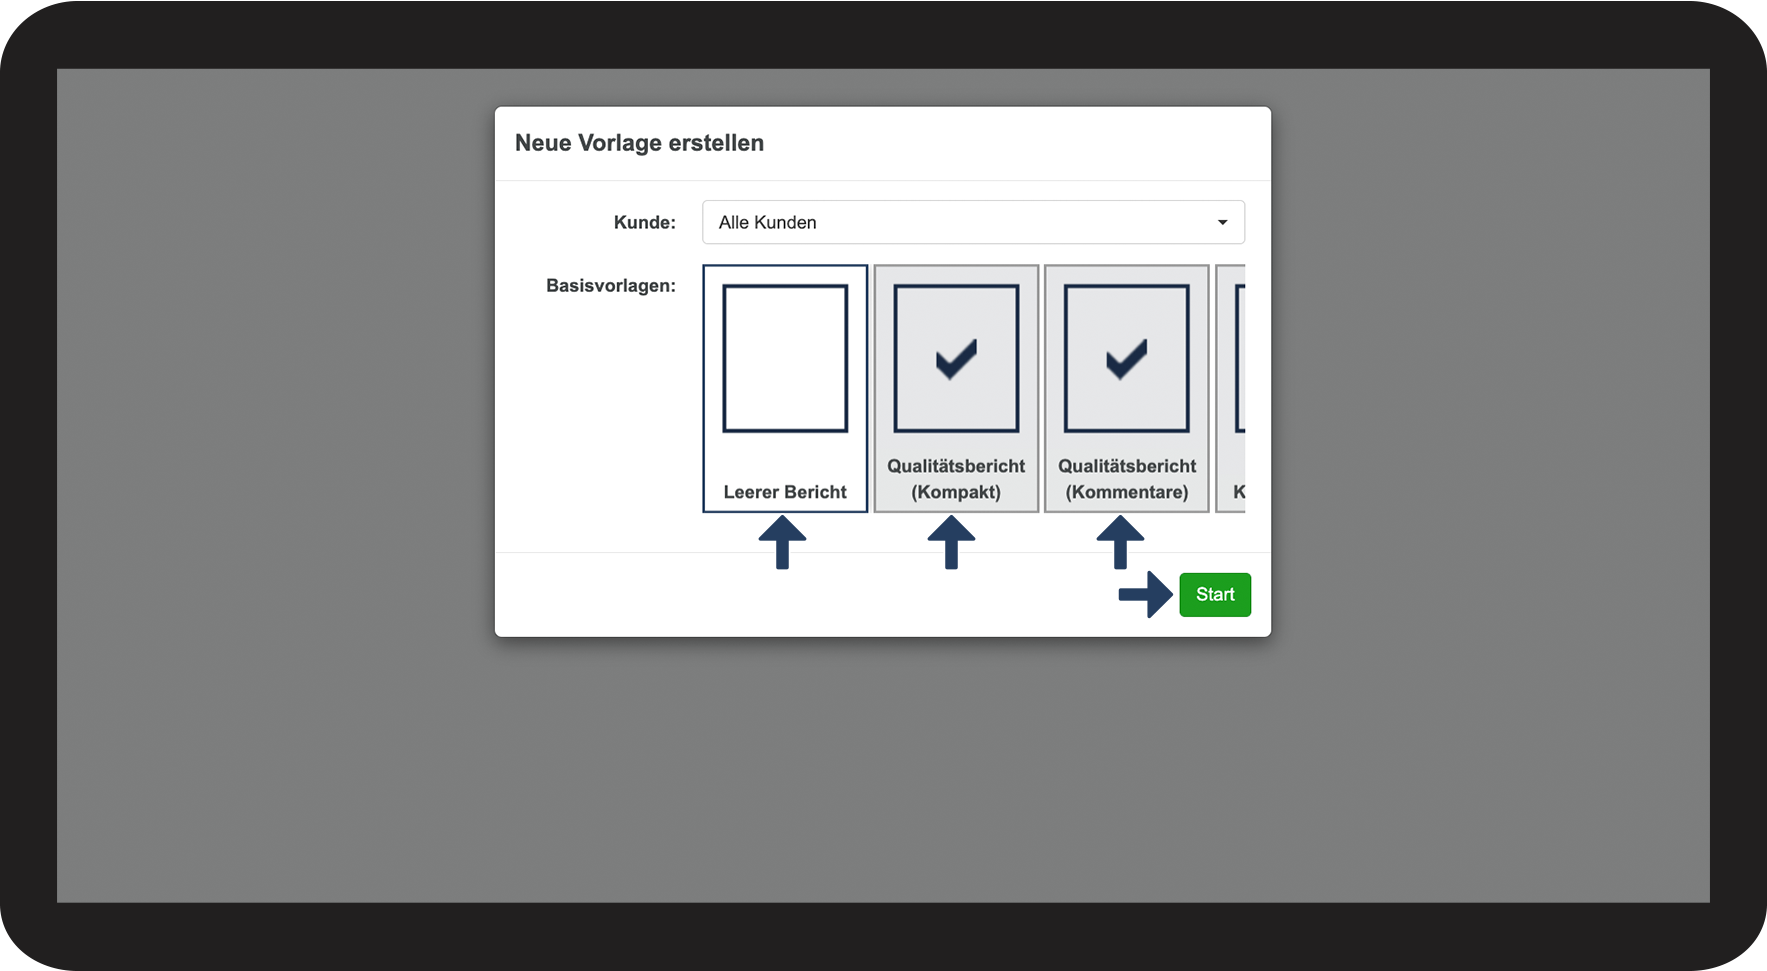Select the partially visible fourth template tile
Image resolution: width=1767 pixels, height=971 pixels.
tap(1231, 388)
